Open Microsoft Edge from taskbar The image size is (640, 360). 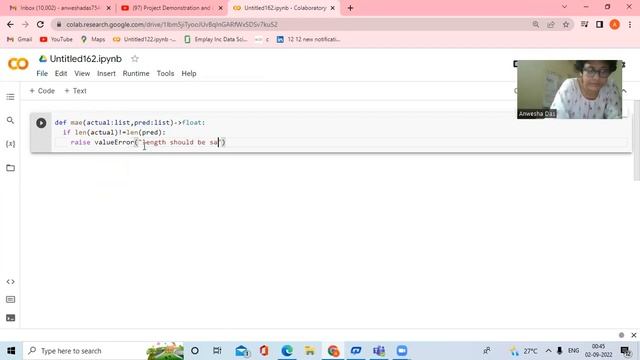click(x=287, y=351)
